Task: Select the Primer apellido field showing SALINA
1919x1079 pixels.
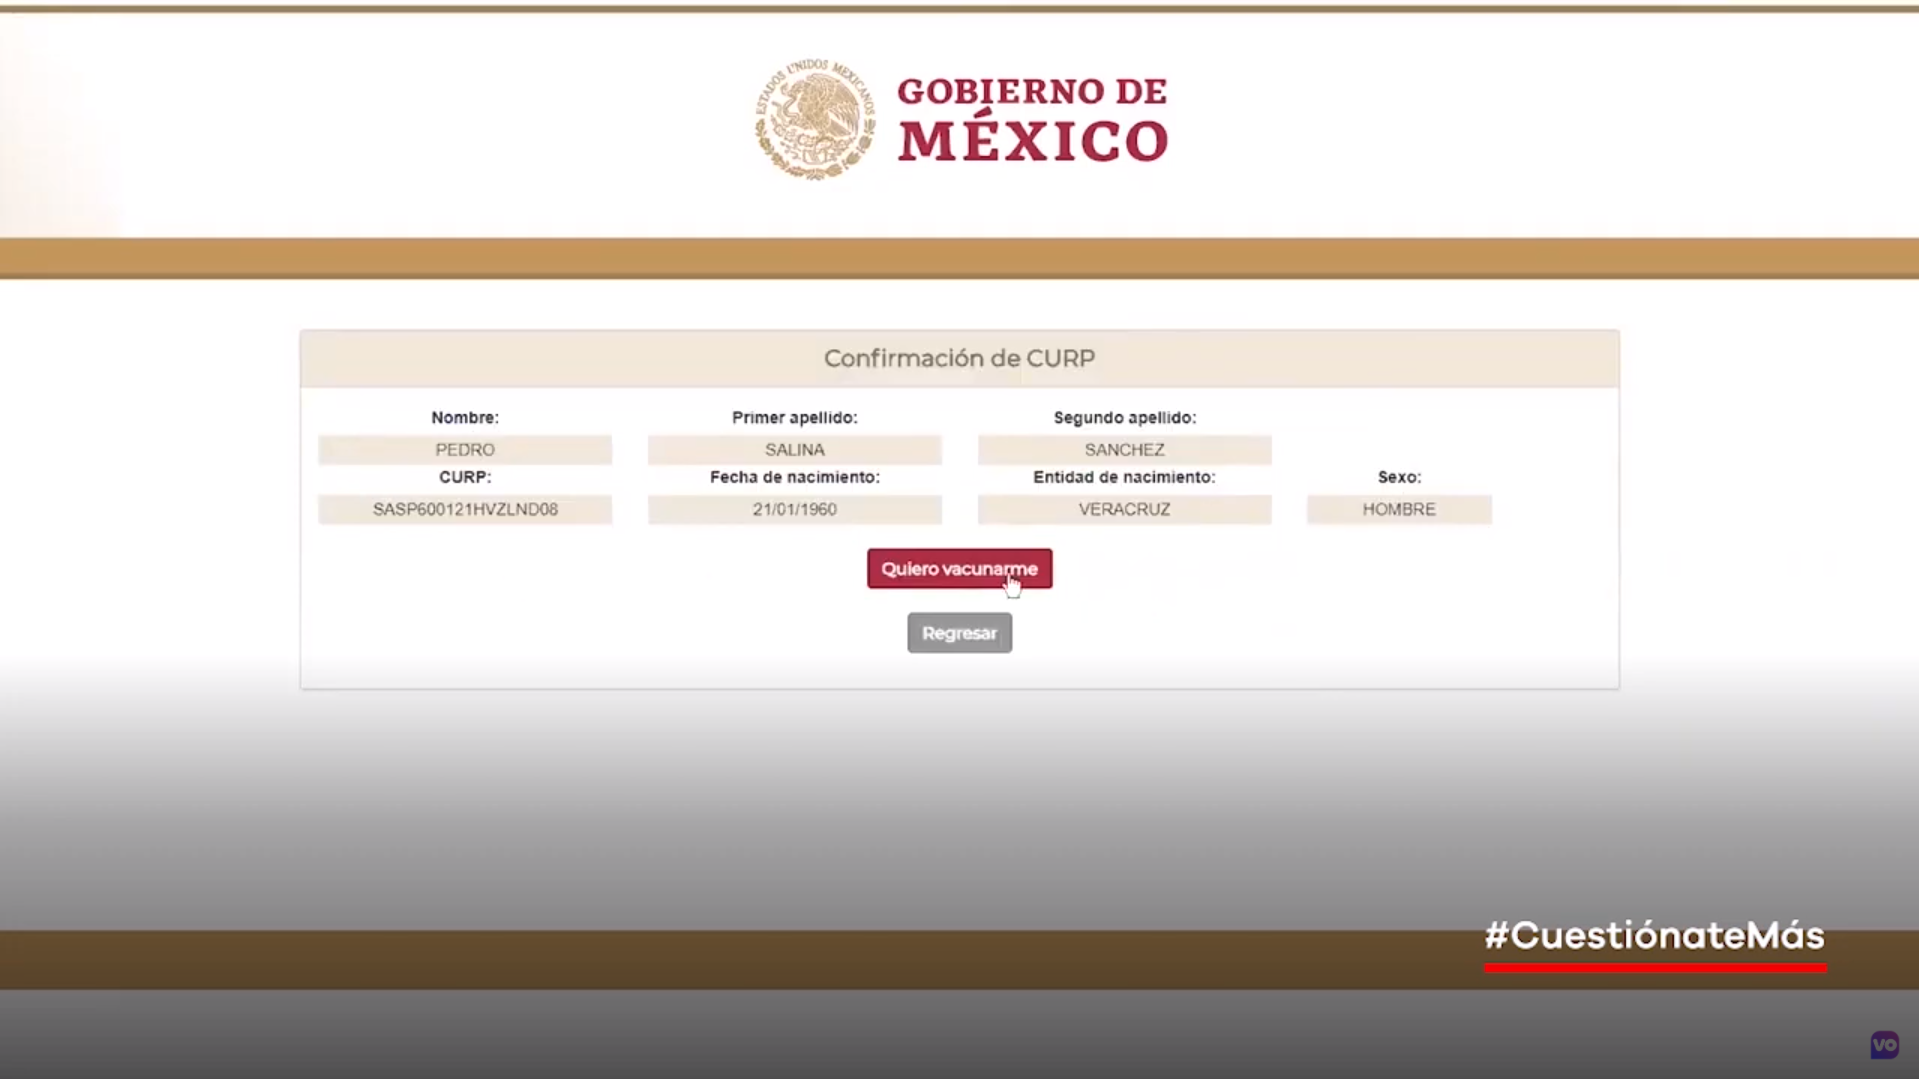Action: [x=794, y=449]
